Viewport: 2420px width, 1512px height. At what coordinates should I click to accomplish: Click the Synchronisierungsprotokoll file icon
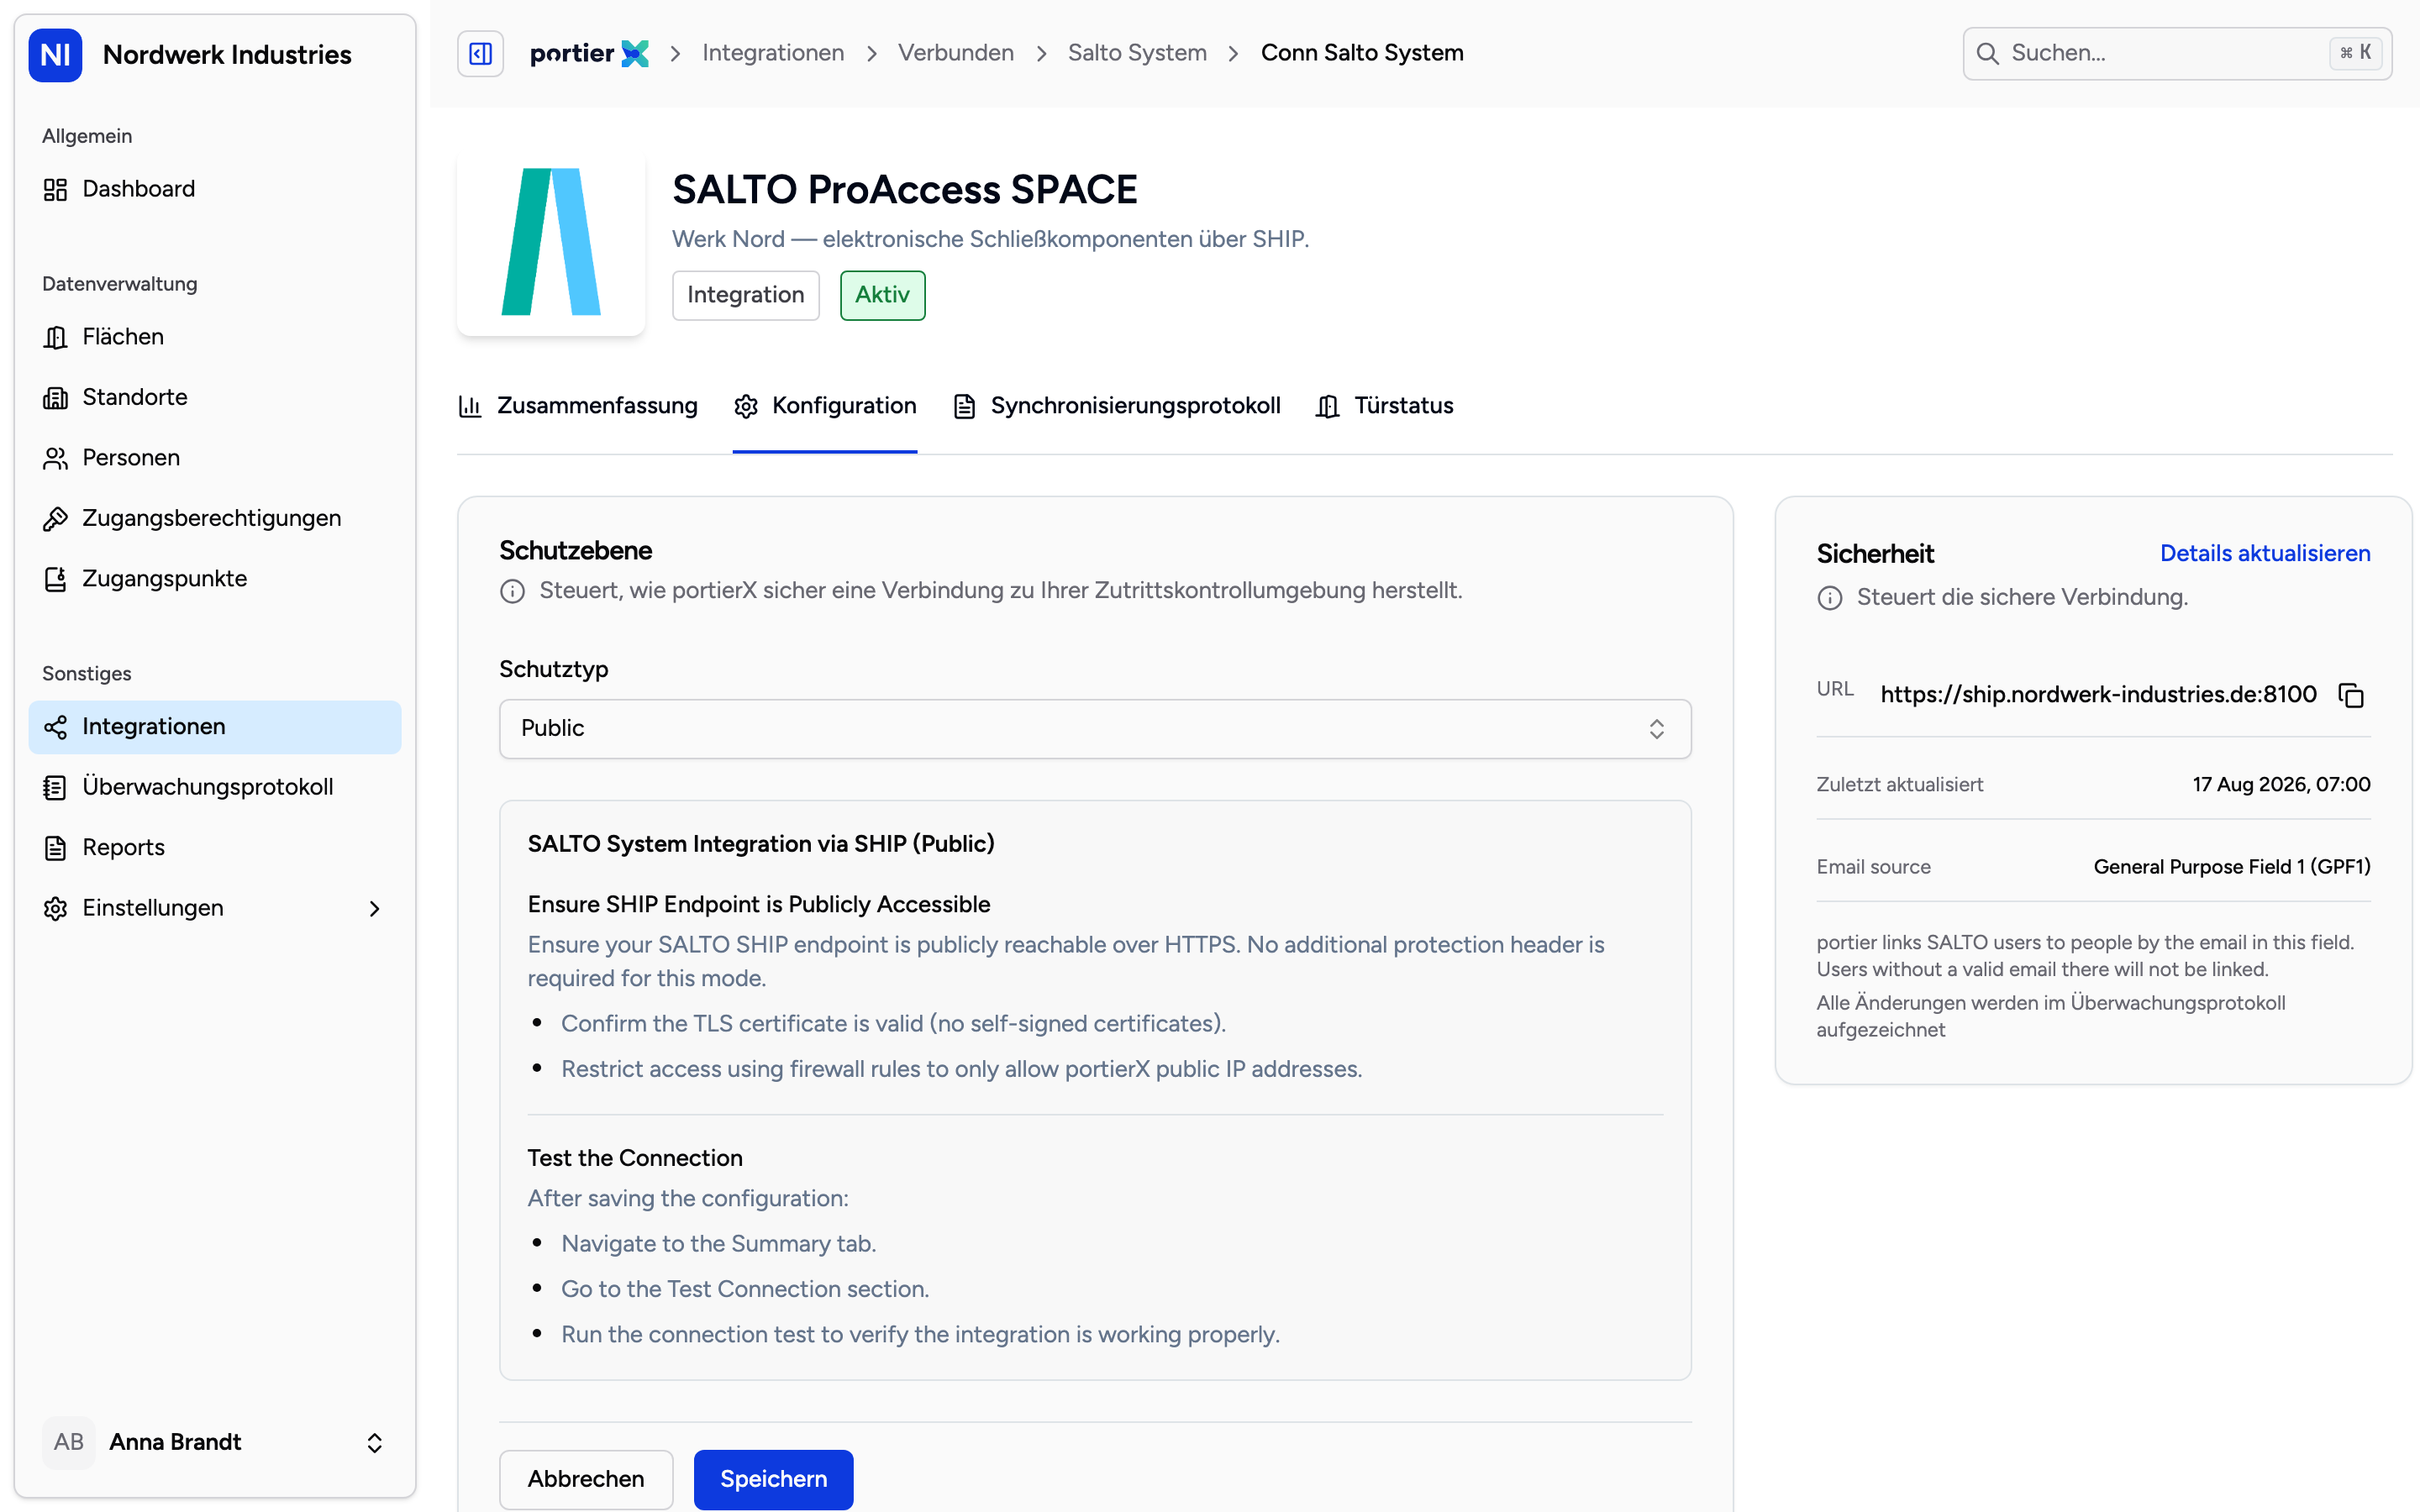964,406
